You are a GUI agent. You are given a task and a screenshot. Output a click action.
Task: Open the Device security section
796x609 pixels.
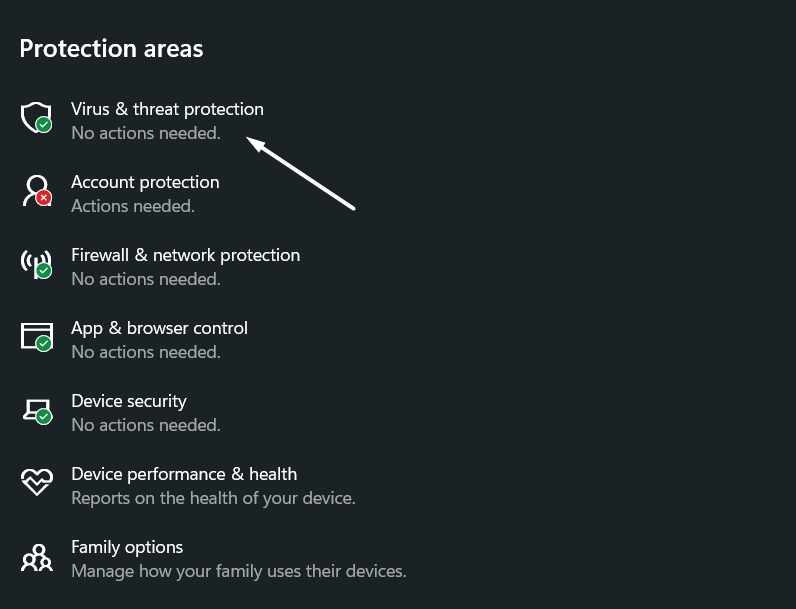(129, 401)
